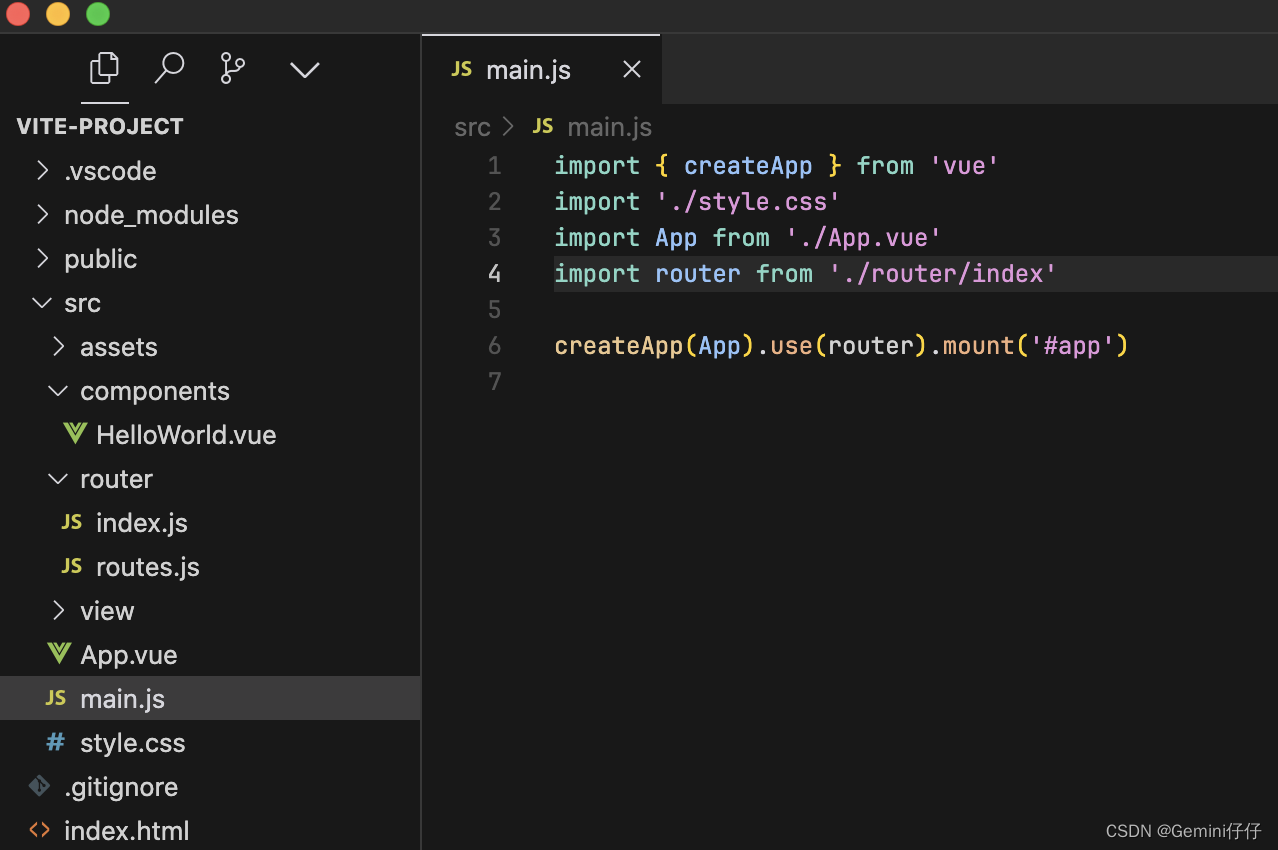Click line number 1 in the gutter
1278x850 pixels.
pyautogui.click(x=494, y=165)
